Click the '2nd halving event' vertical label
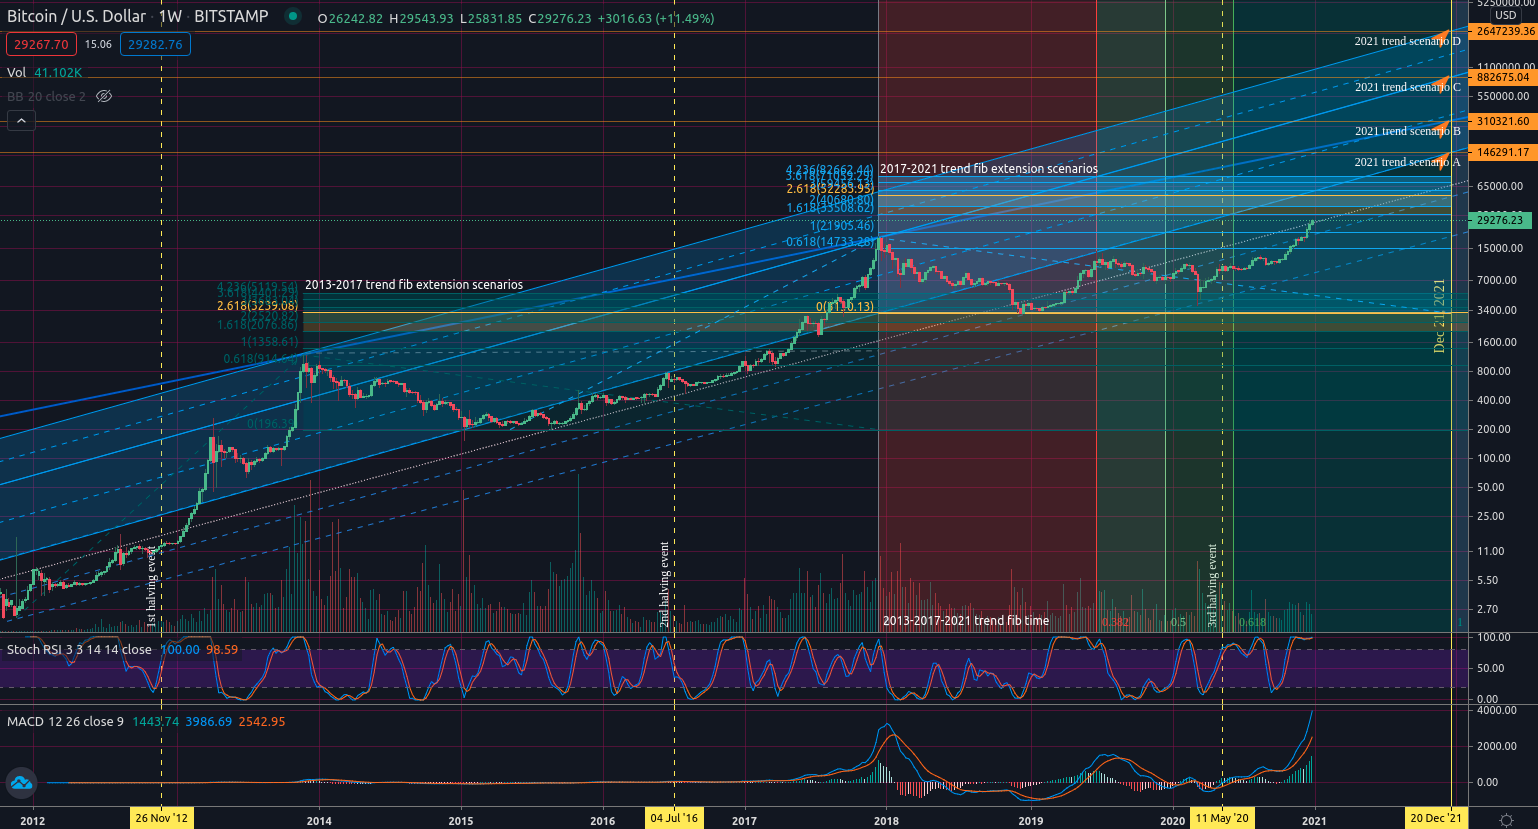This screenshot has width=1538, height=829. pyautogui.click(x=665, y=584)
